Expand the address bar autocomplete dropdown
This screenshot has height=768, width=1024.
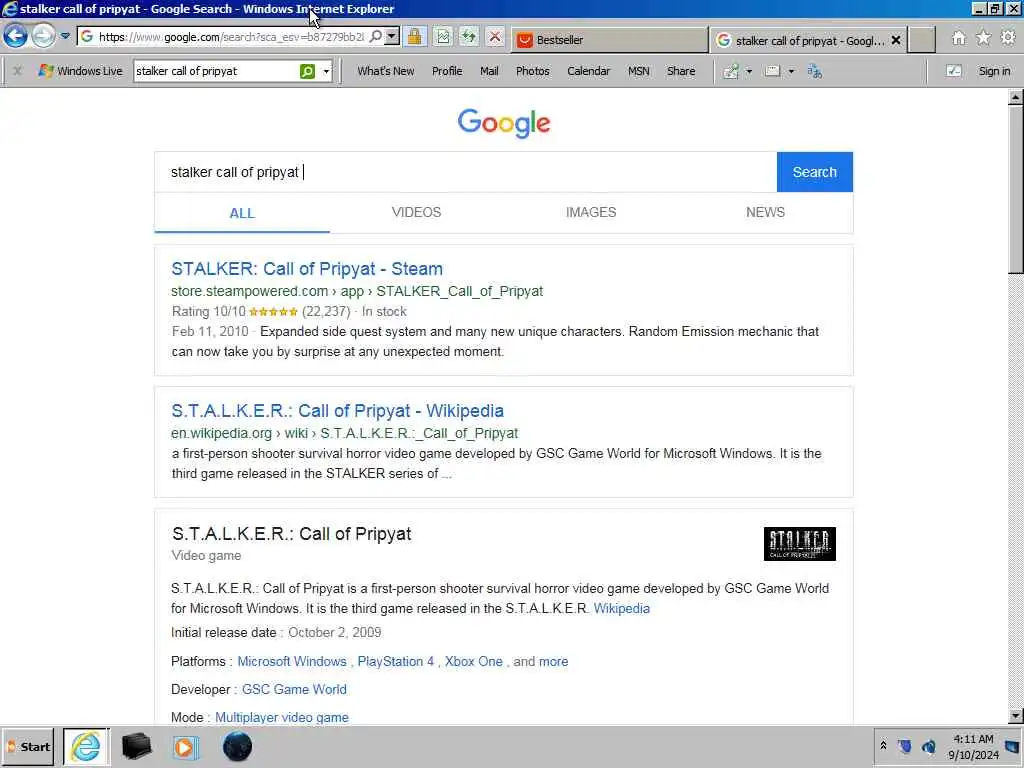(392, 37)
